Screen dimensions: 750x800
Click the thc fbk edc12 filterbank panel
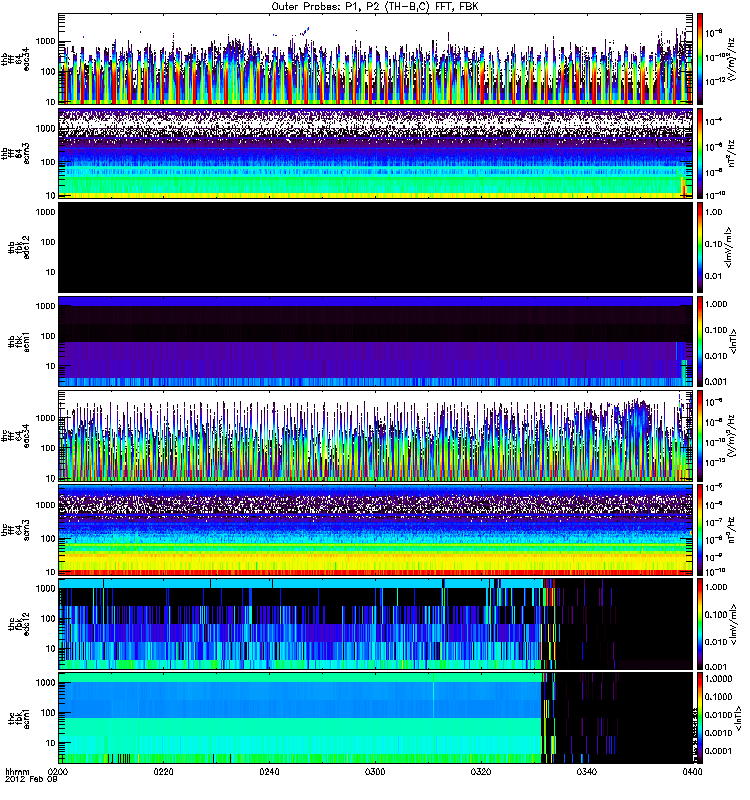pyautogui.click(x=375, y=624)
